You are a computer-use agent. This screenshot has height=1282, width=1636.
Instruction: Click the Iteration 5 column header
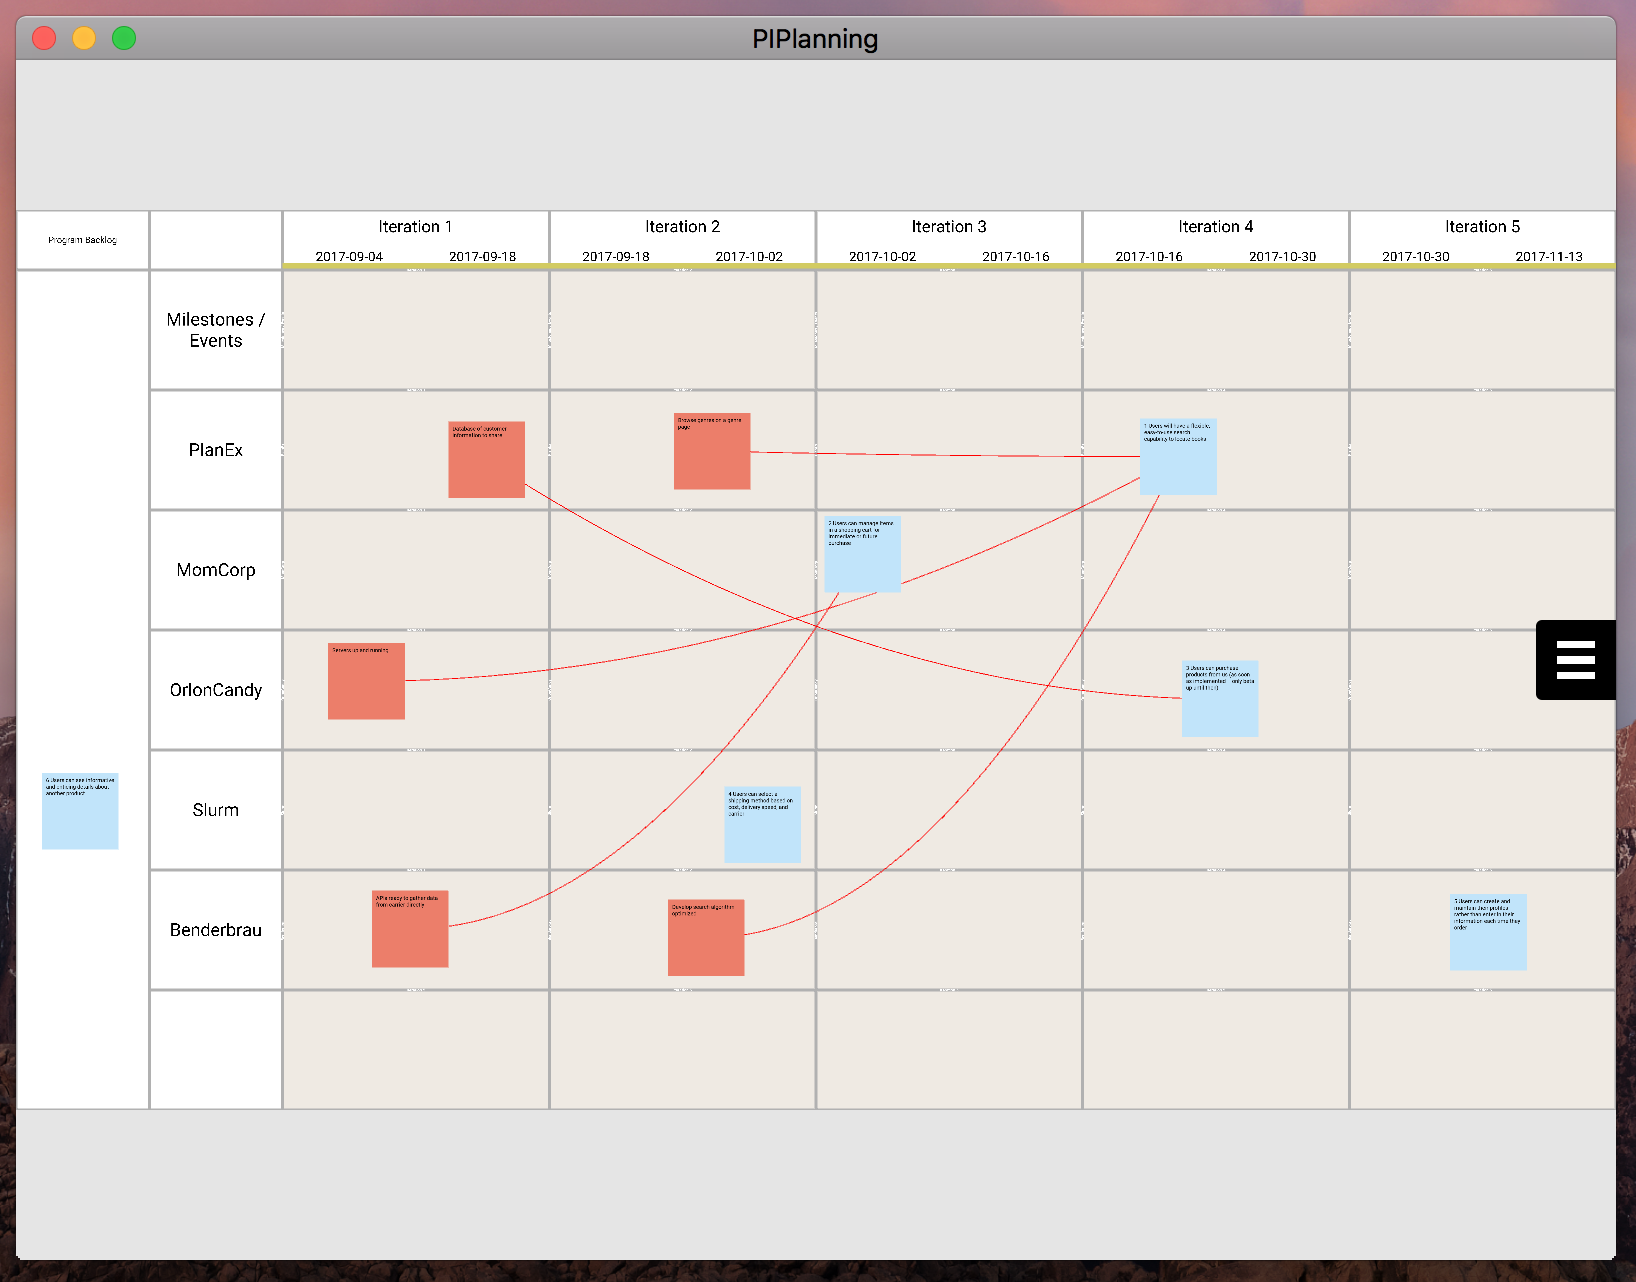point(1482,227)
